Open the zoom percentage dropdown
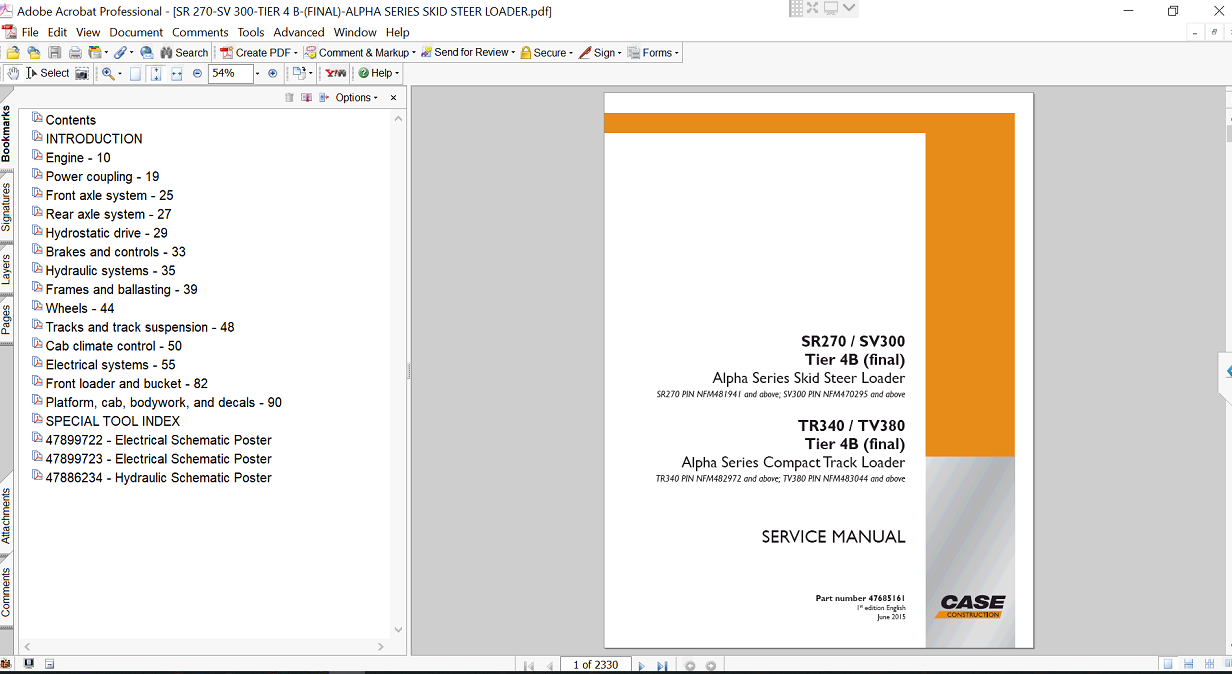 pyautogui.click(x=257, y=73)
